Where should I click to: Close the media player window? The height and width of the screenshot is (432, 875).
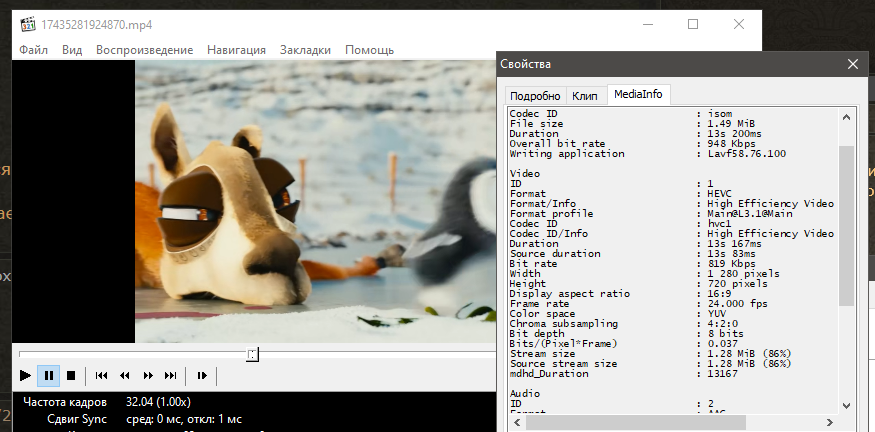pyautogui.click(x=739, y=25)
